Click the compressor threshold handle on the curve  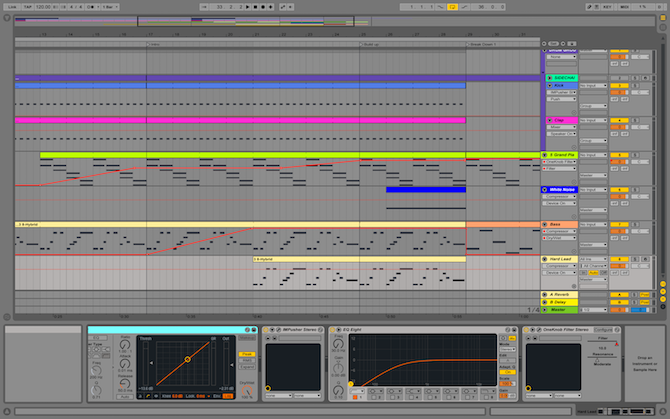[186, 357]
